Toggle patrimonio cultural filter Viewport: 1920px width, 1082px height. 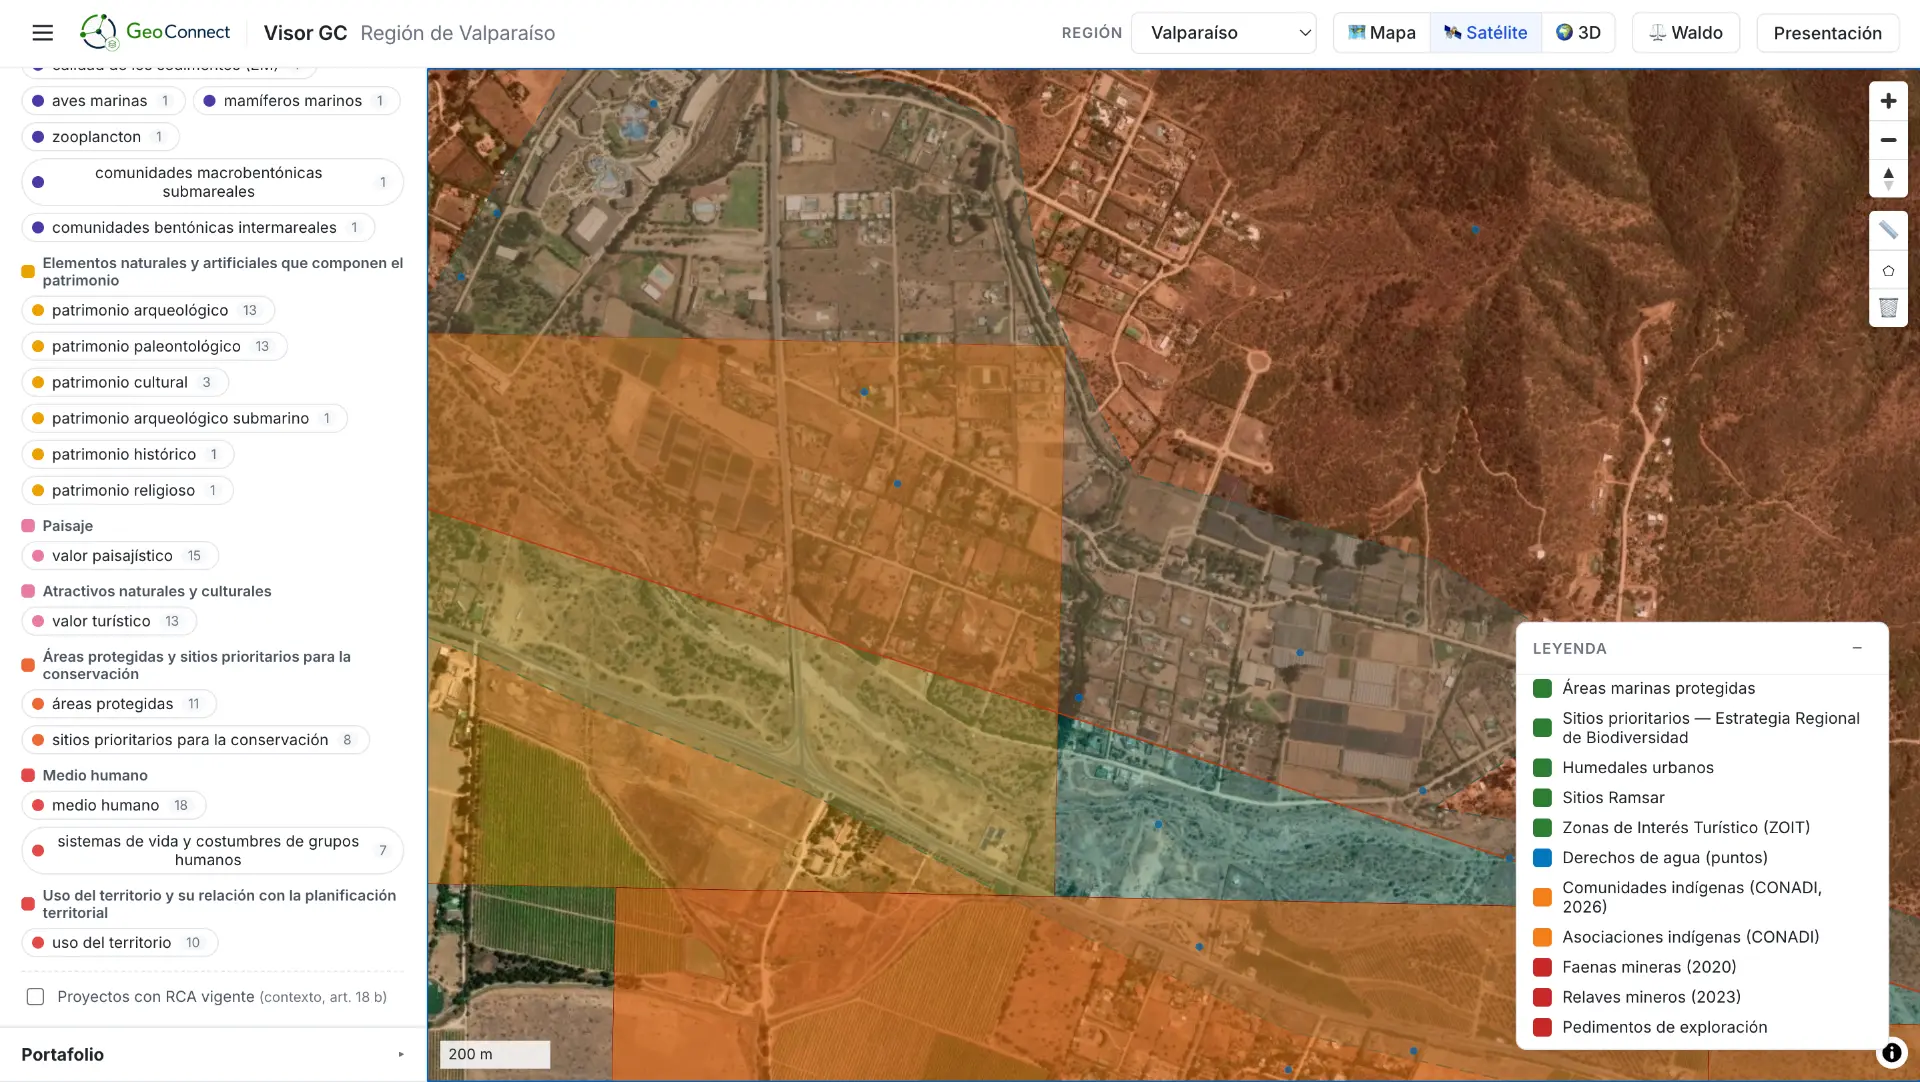point(125,383)
